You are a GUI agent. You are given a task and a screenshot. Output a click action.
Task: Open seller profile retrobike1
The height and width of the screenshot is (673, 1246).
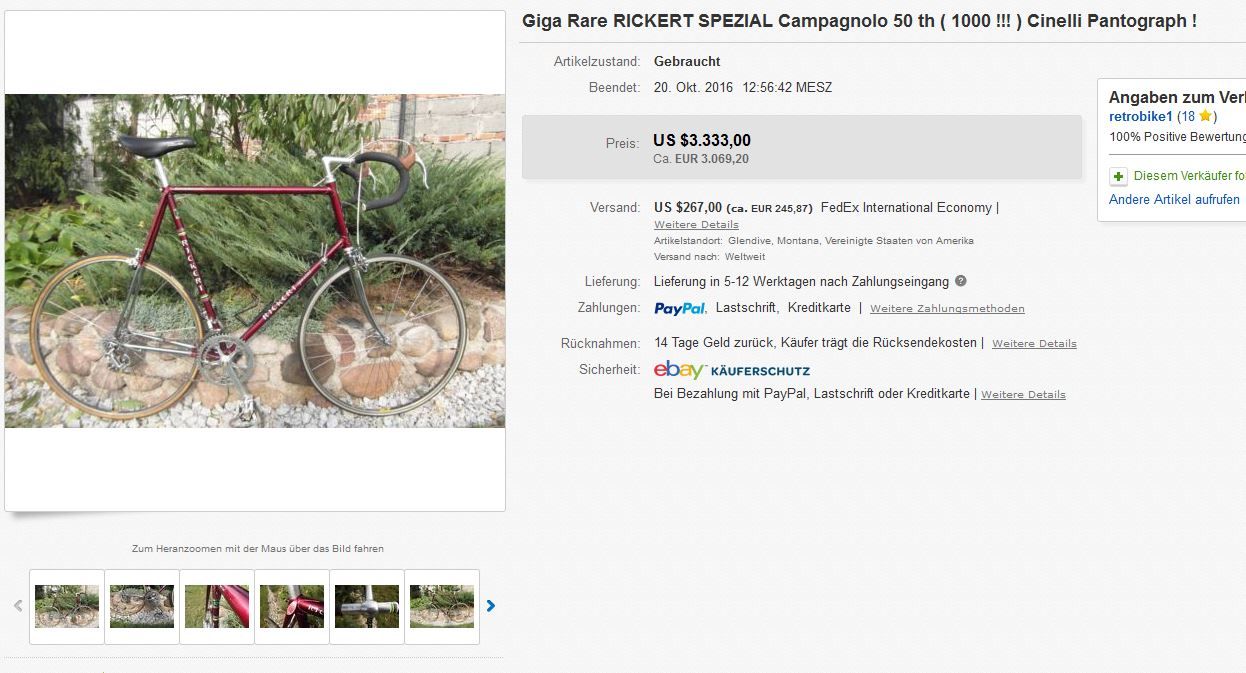tap(1141, 116)
